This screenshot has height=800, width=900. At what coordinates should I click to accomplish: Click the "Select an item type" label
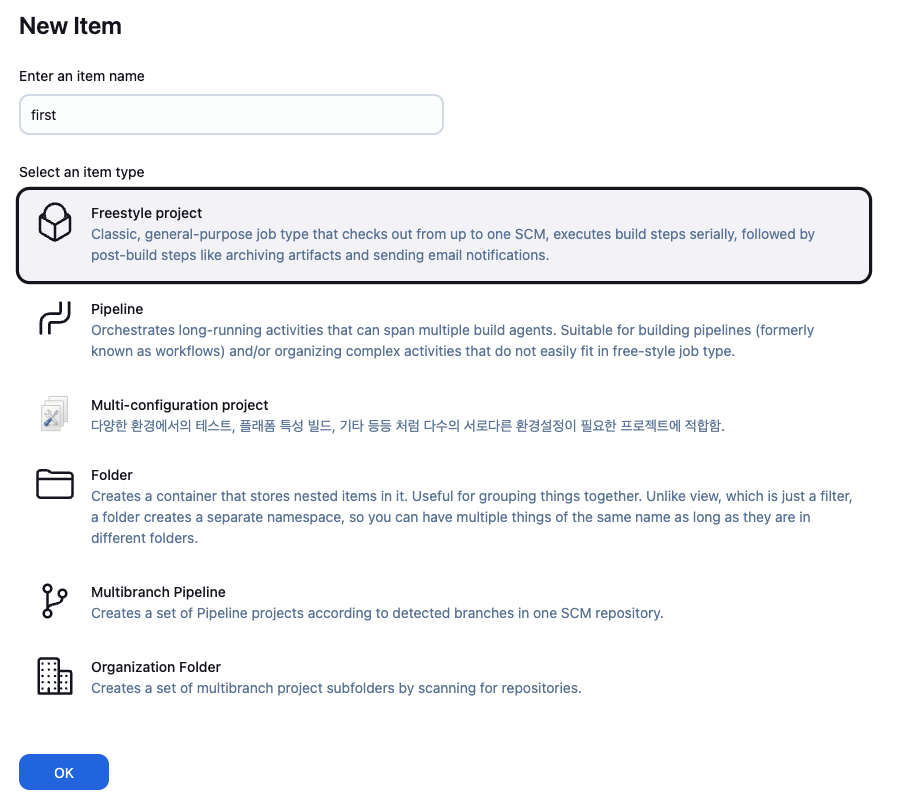(82, 172)
